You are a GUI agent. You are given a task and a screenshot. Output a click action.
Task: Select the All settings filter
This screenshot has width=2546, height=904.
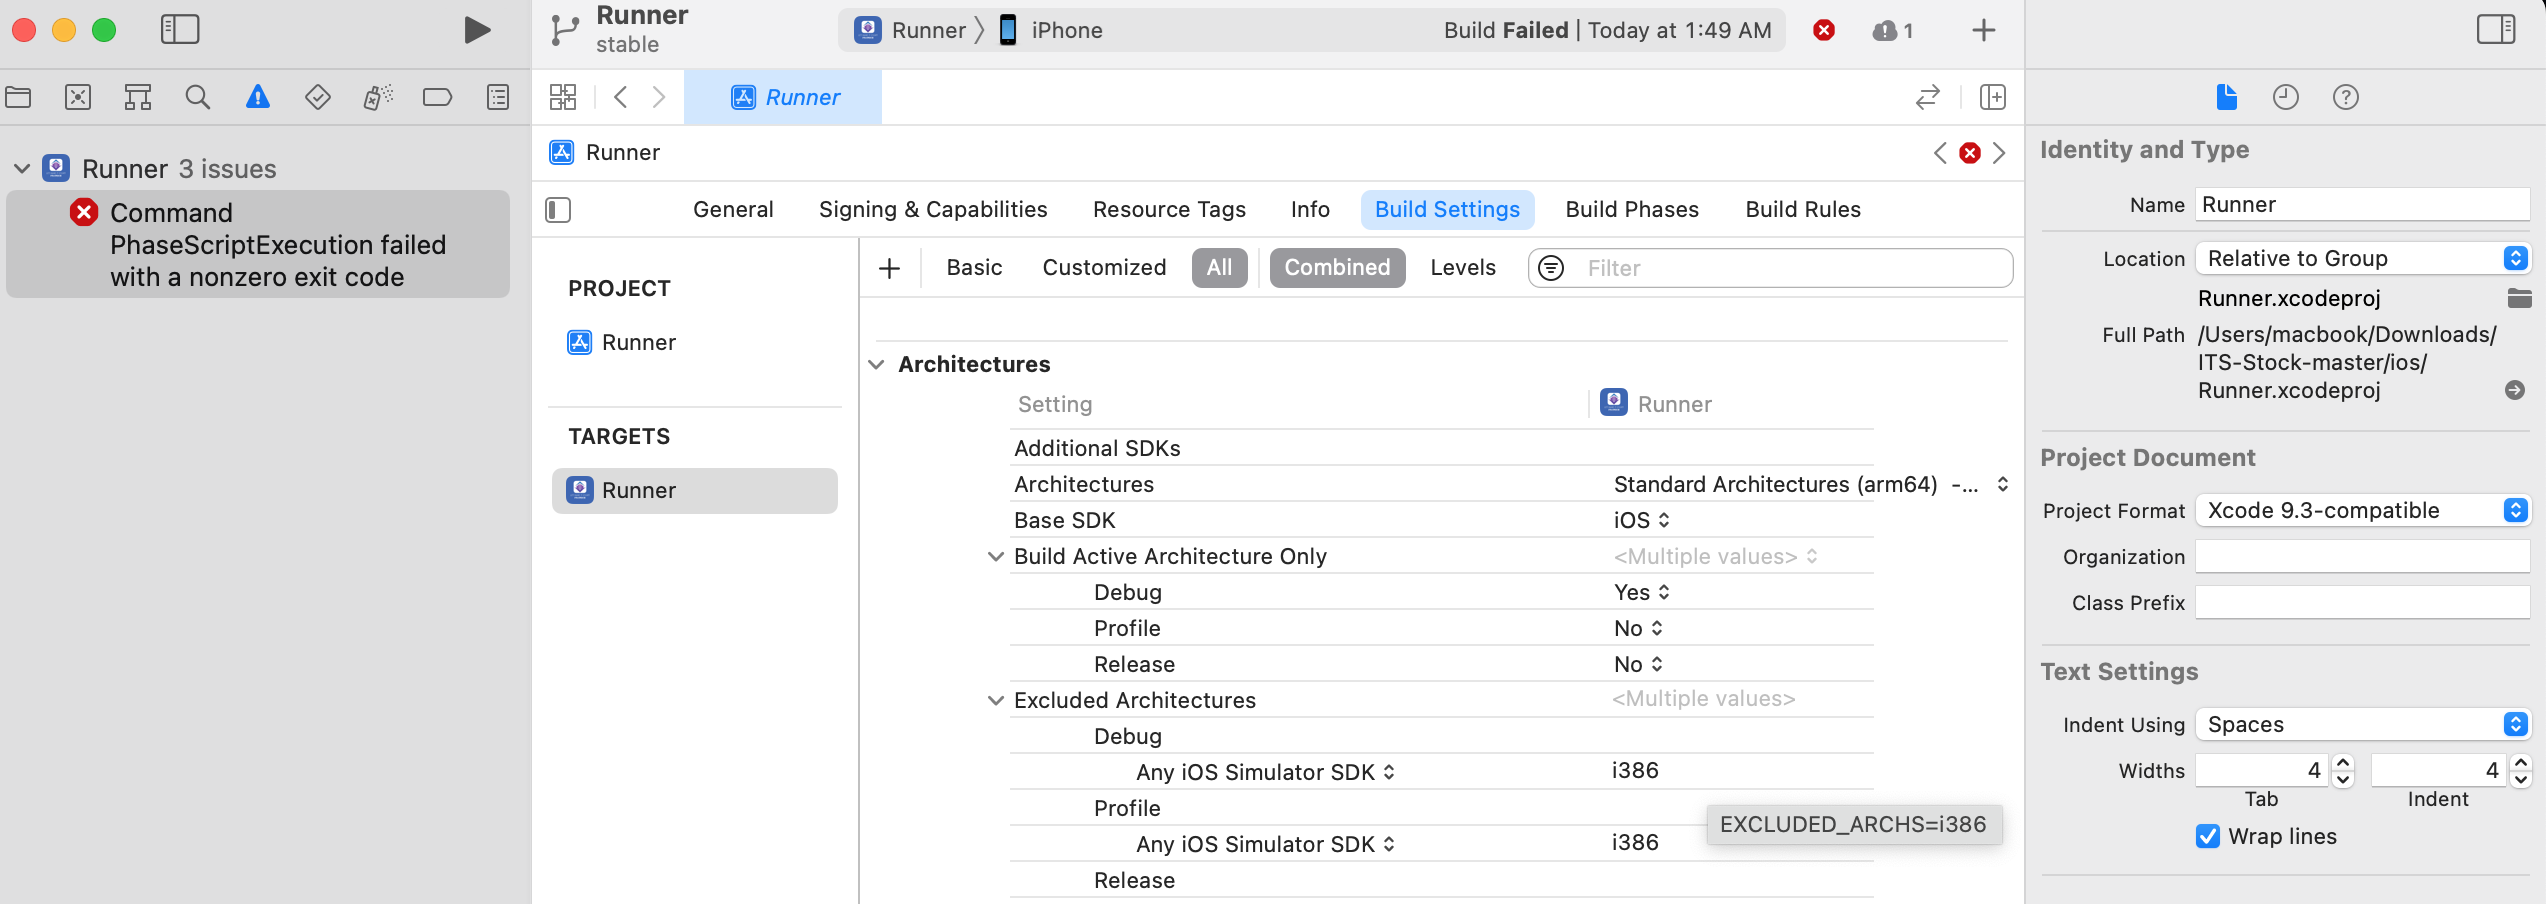click(1219, 268)
